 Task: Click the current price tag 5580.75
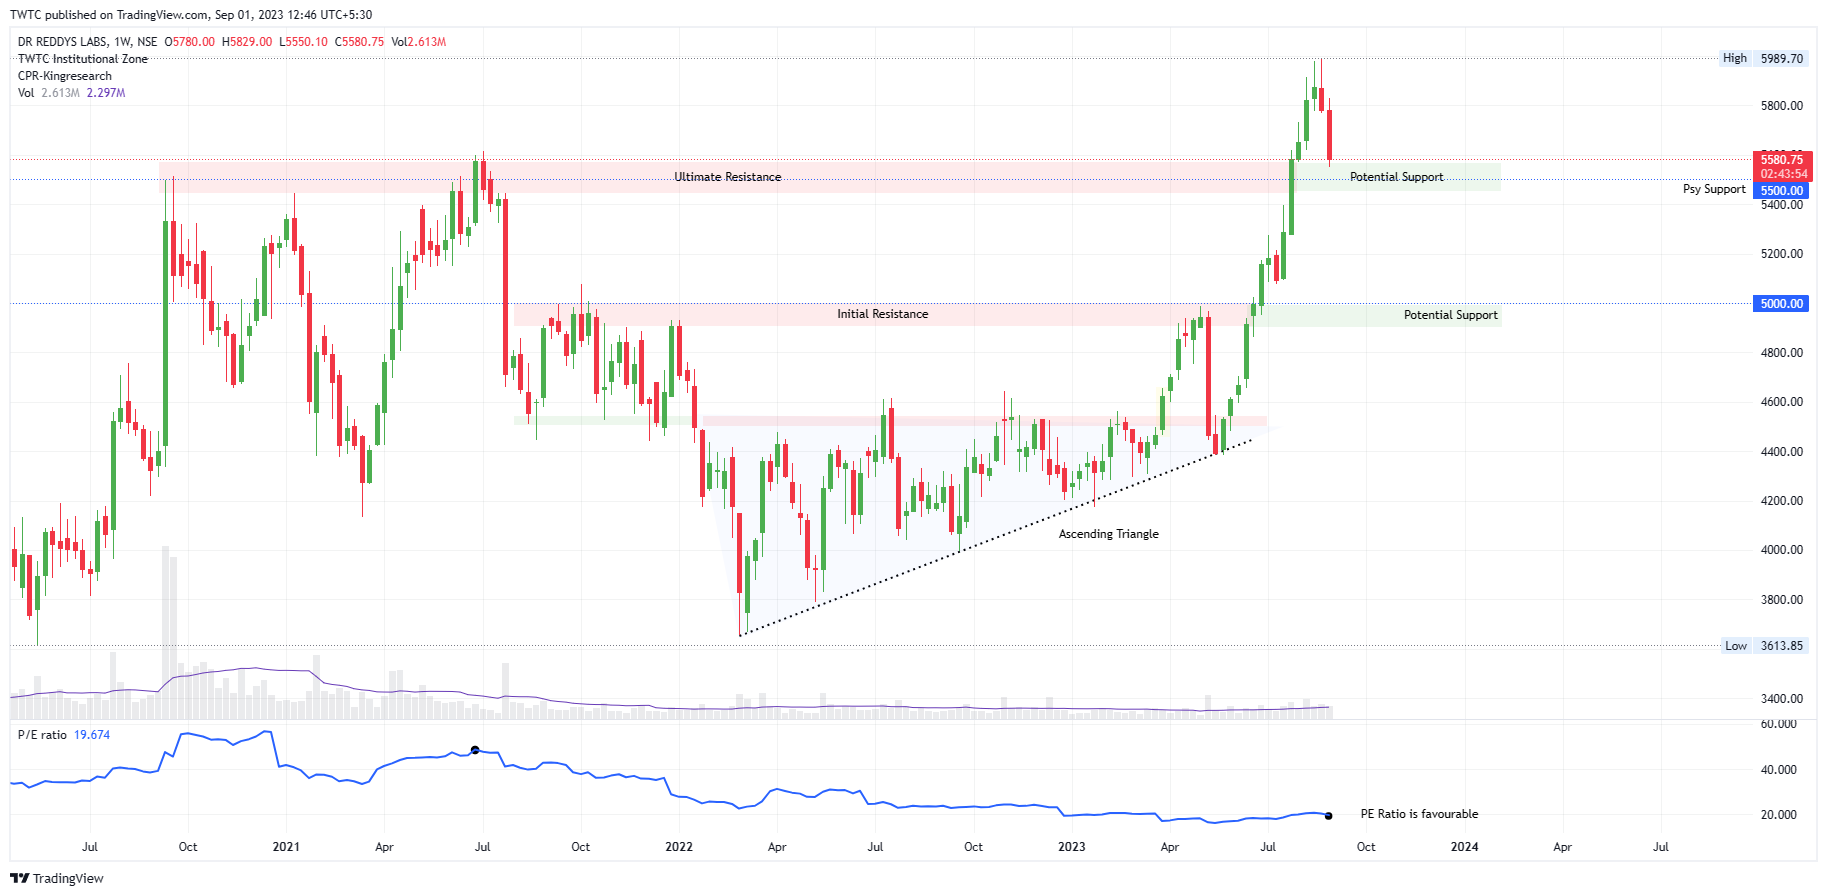coord(1782,160)
